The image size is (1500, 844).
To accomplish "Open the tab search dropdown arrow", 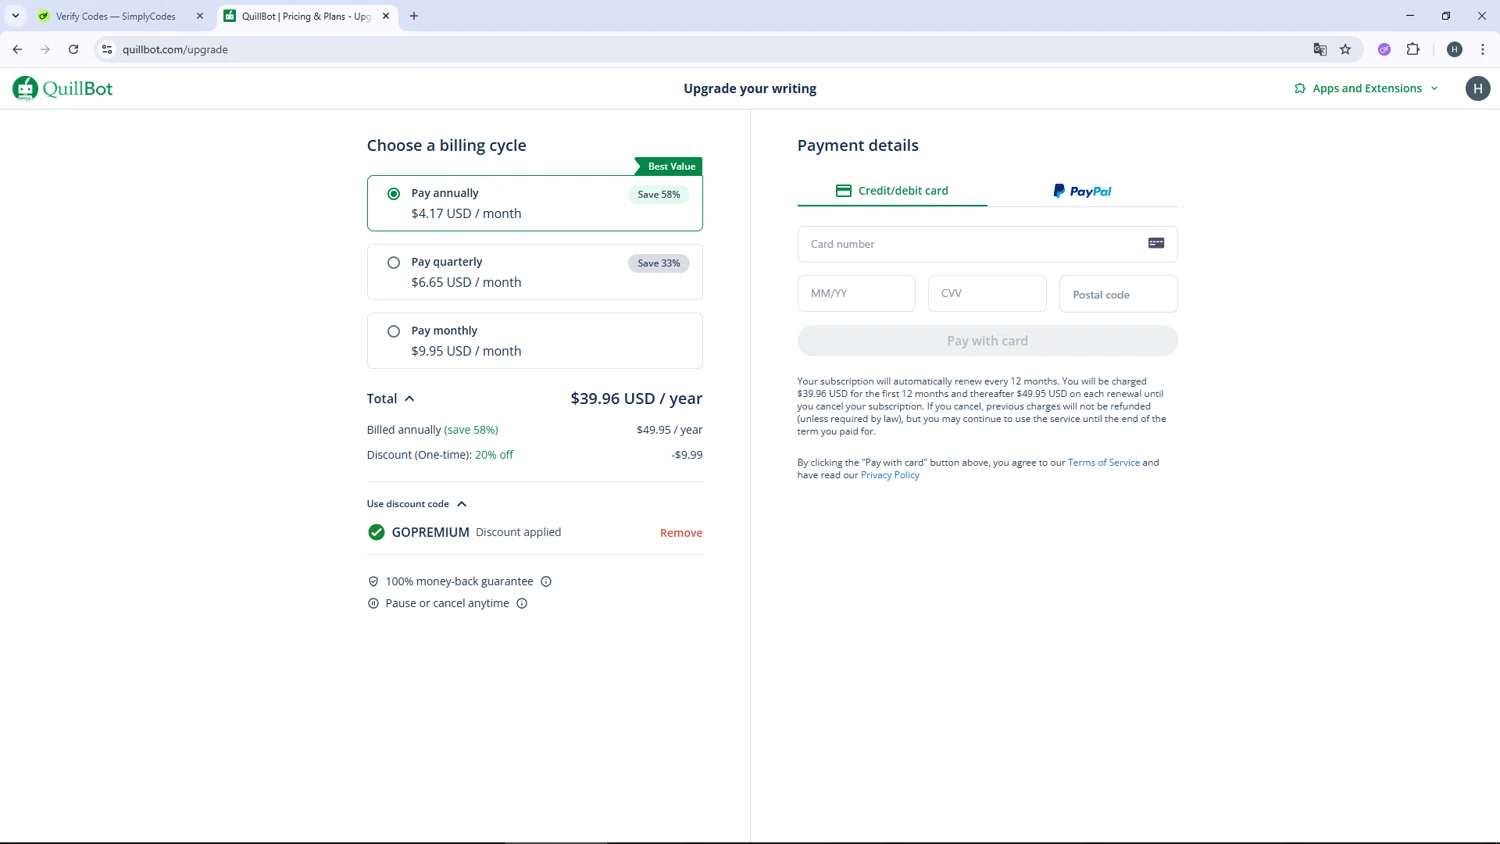I will tap(16, 16).
